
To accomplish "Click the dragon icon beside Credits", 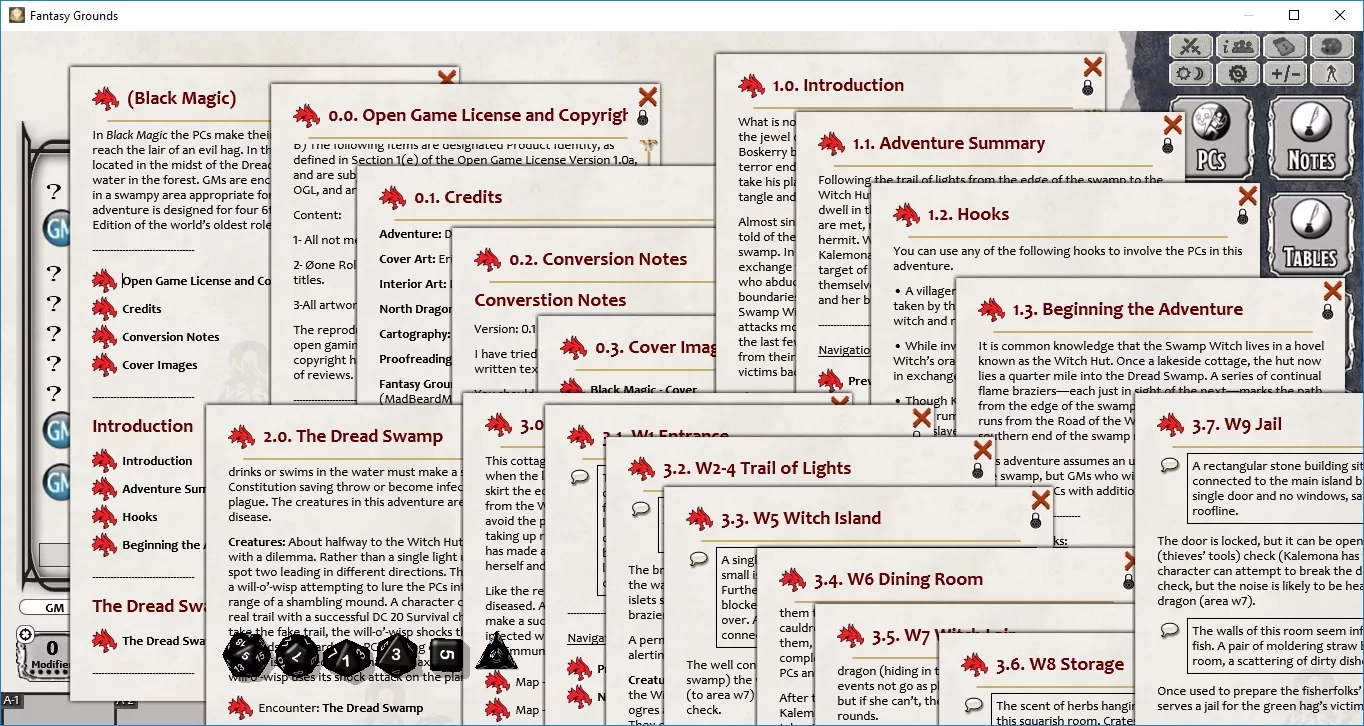I will (x=105, y=309).
